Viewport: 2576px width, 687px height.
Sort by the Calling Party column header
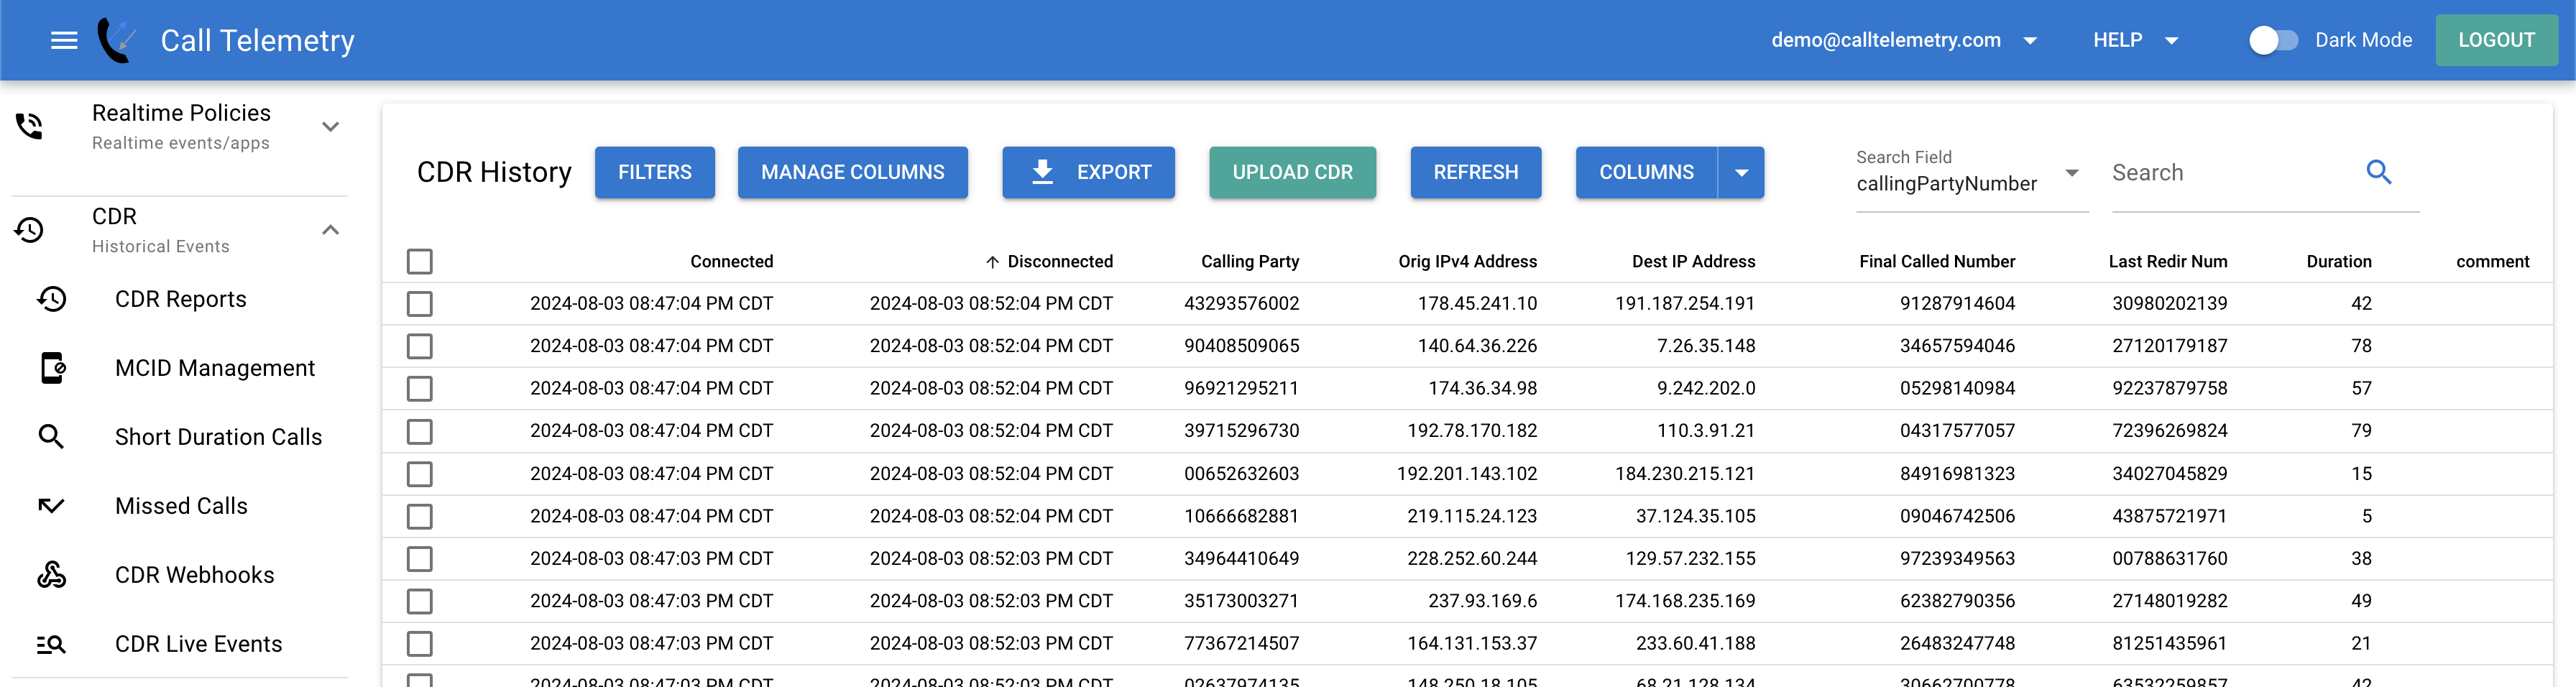pyautogui.click(x=1250, y=262)
